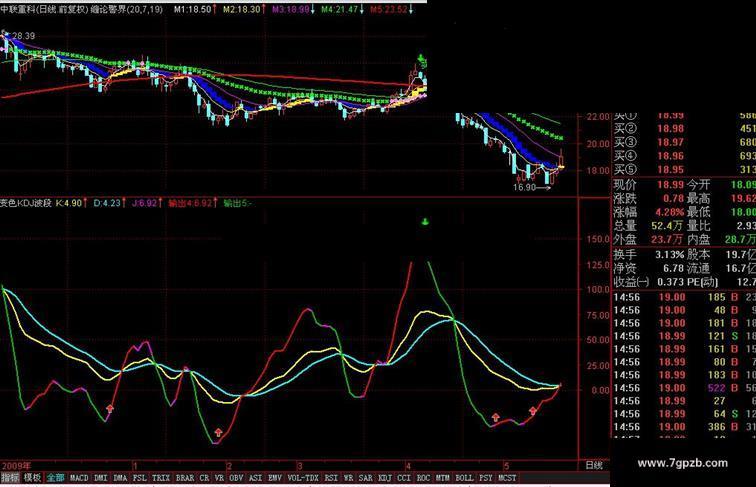The height and width of the screenshot is (487, 756).
Task: Click the green down-arrow sell signal in KDJ panel
Action: [x=425, y=222]
